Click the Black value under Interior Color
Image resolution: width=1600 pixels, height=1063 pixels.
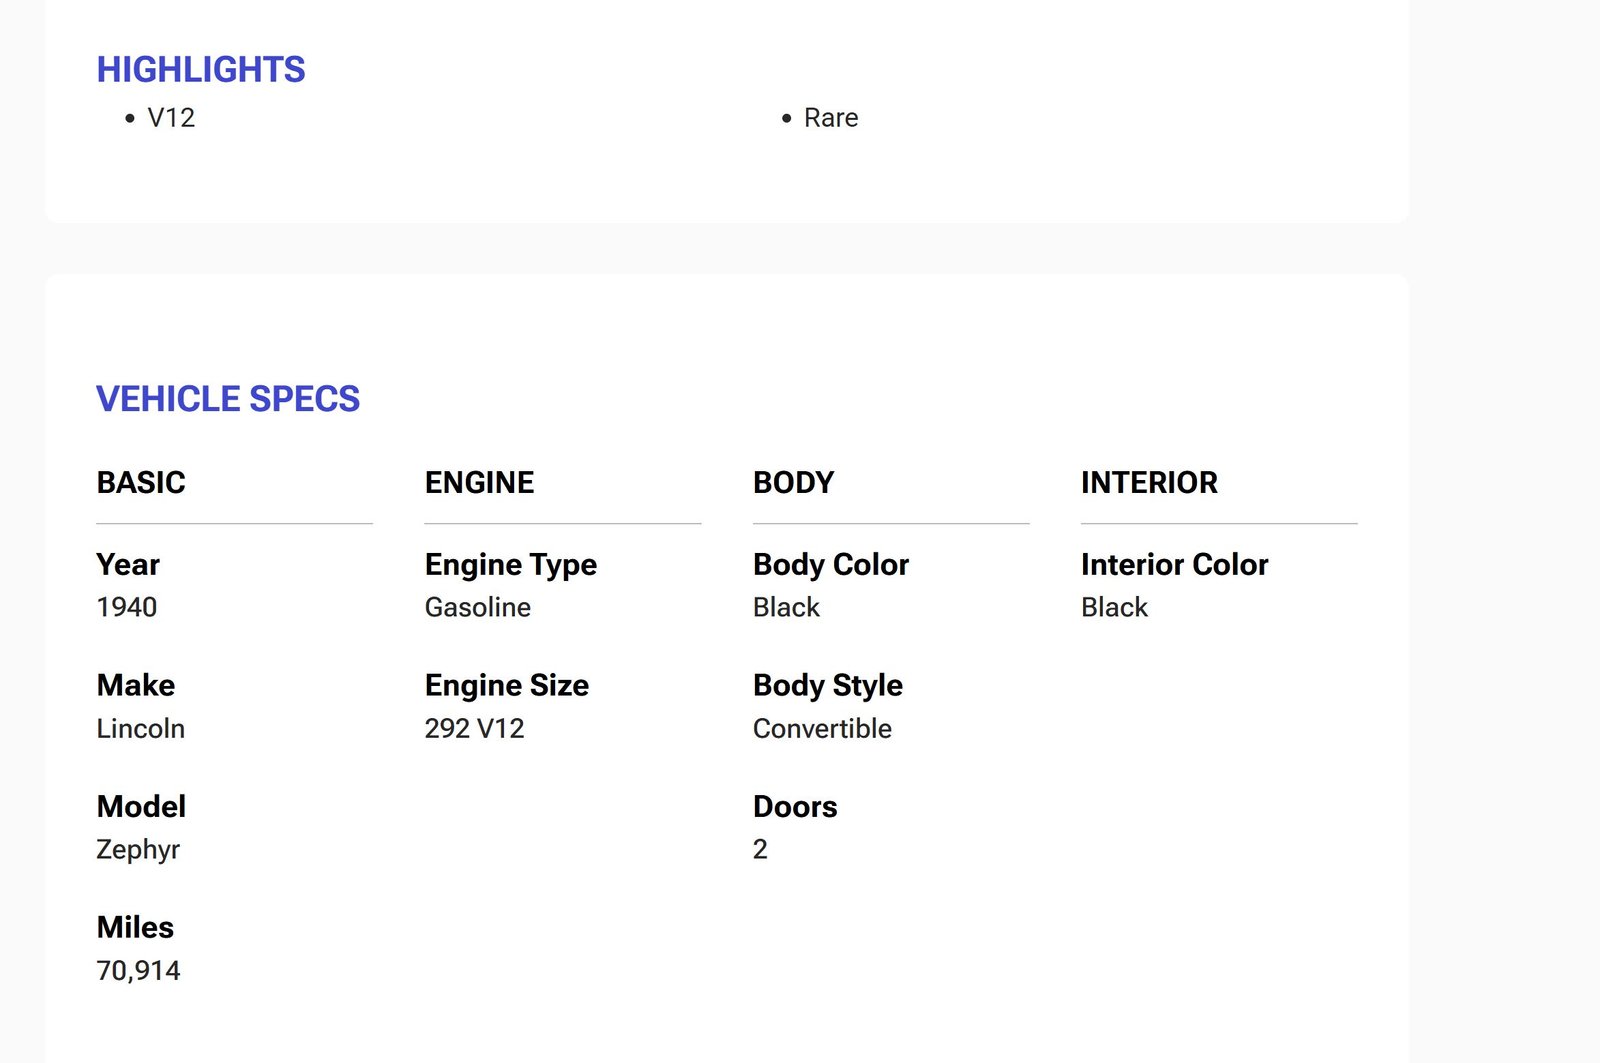(x=1114, y=607)
